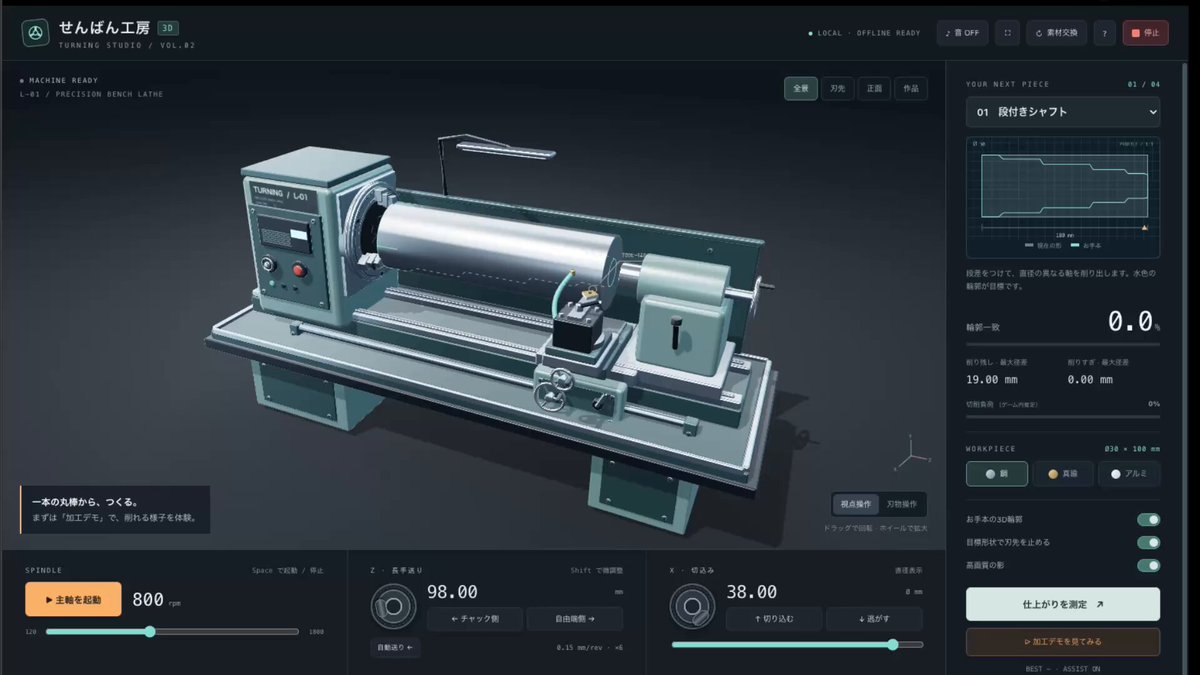Click ↑ 切り込む cut-in button
This screenshot has width=1200, height=675.
click(x=774, y=619)
